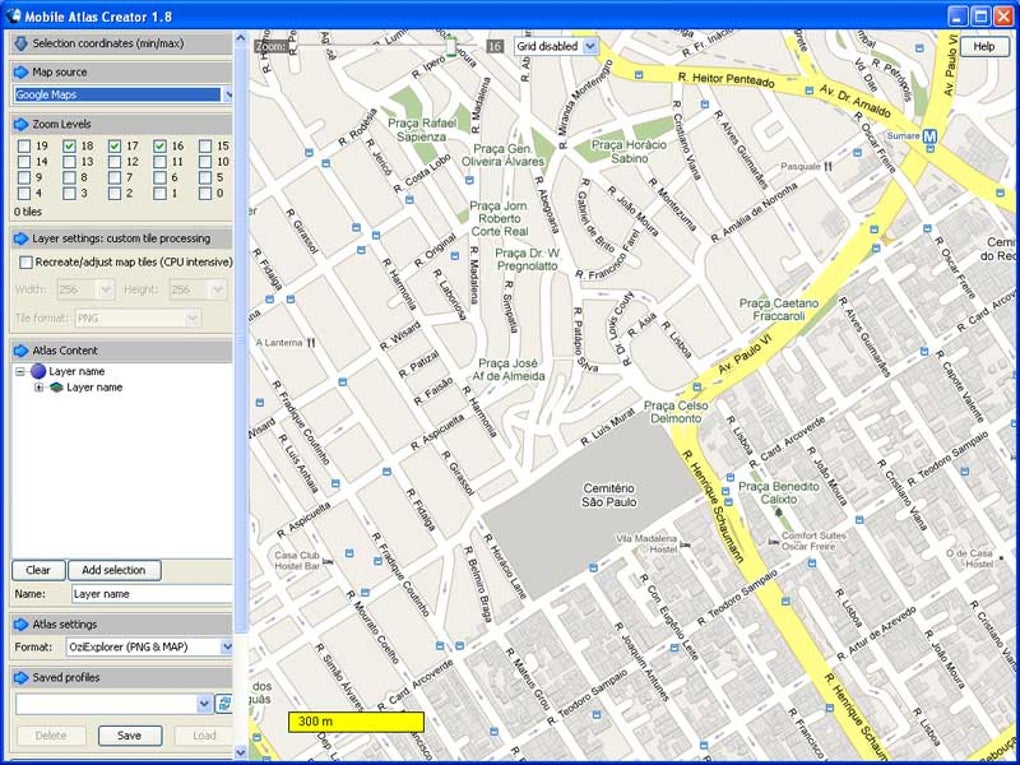The width and height of the screenshot is (1020, 765).
Task: Click the Clear button
Action: tap(38, 570)
